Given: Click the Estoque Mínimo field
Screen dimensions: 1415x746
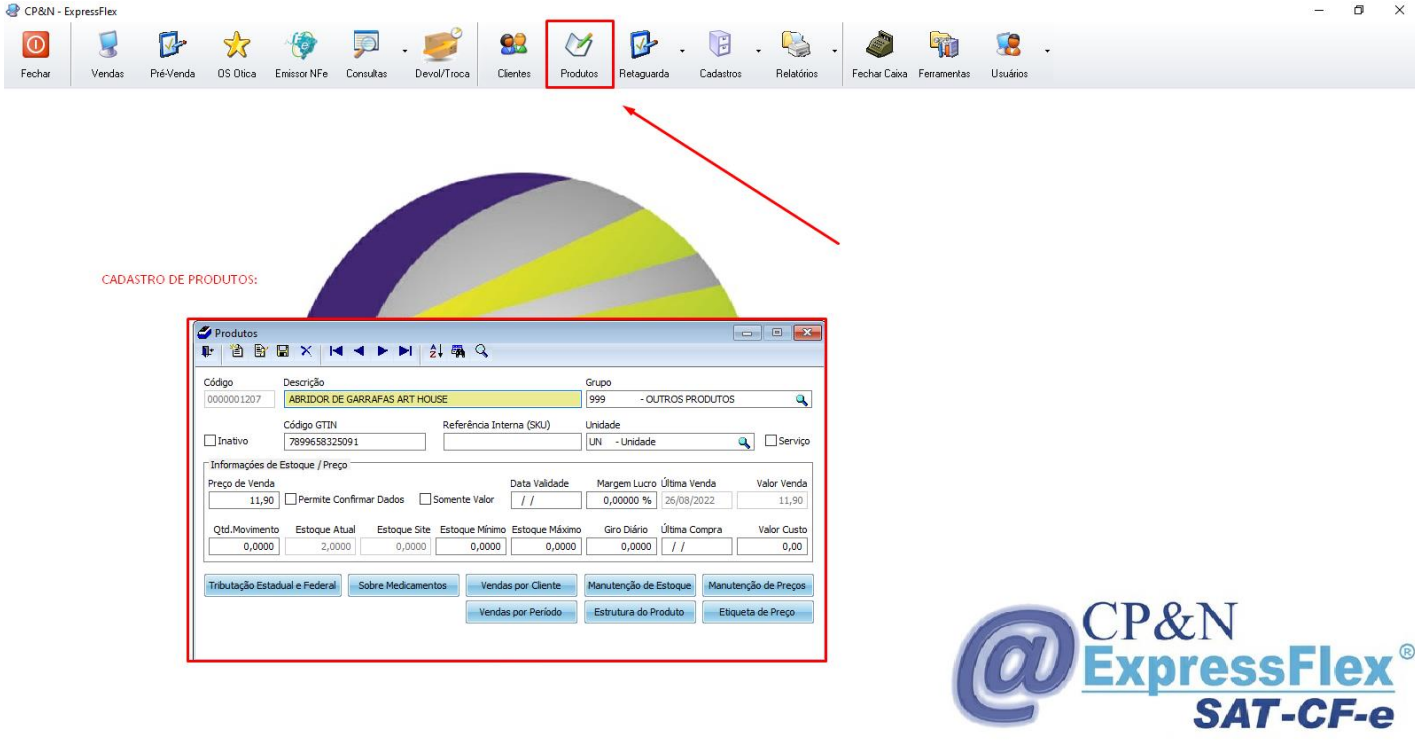Looking at the screenshot, I should coord(471,547).
